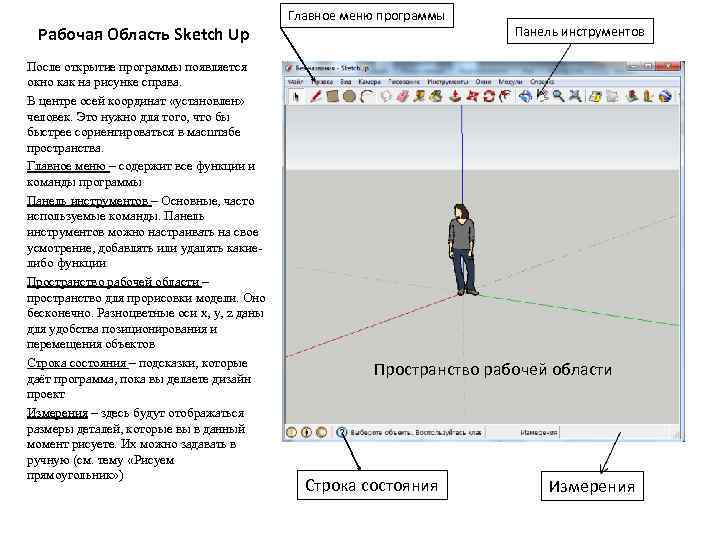Pick the Tape Measure tool
720x540 pixels.
419,96
